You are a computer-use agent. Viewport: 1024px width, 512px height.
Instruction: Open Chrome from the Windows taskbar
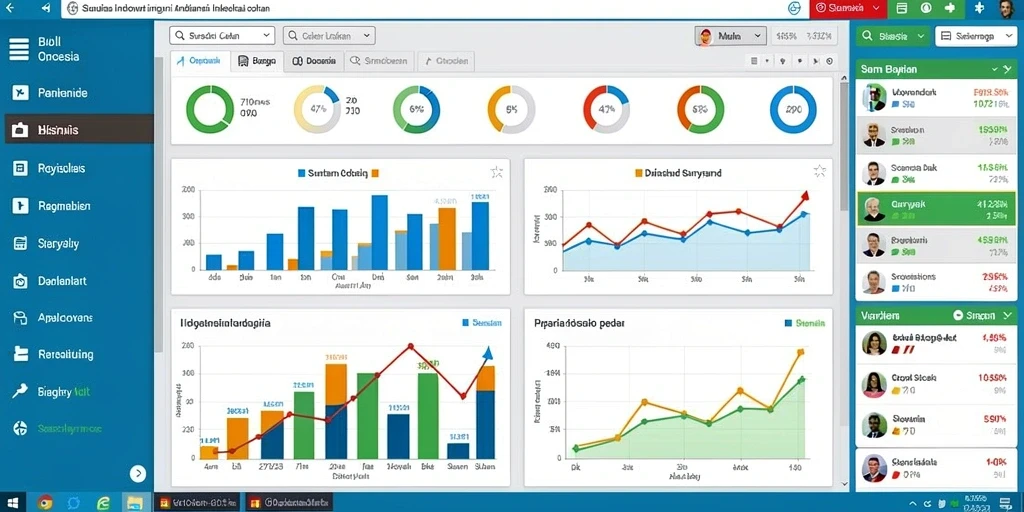[x=44, y=502]
